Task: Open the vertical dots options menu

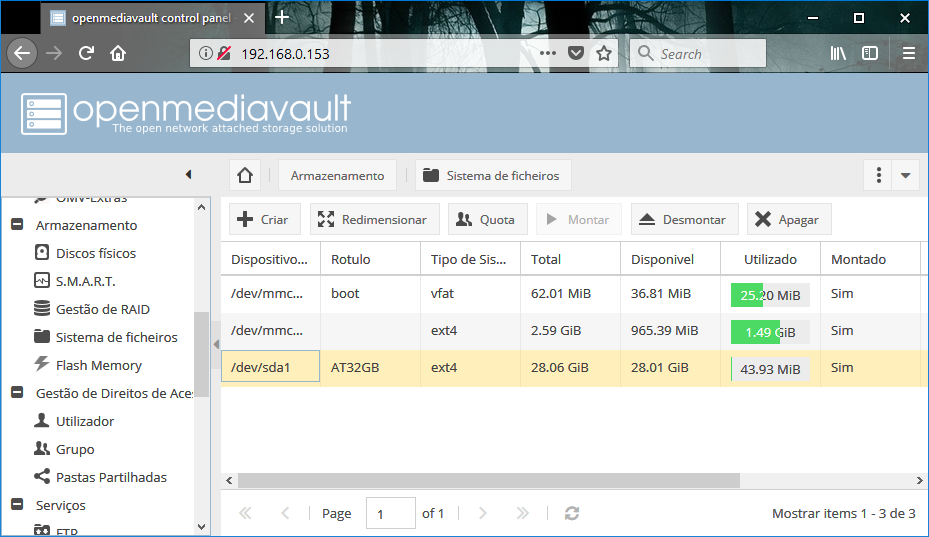Action: coord(878,175)
